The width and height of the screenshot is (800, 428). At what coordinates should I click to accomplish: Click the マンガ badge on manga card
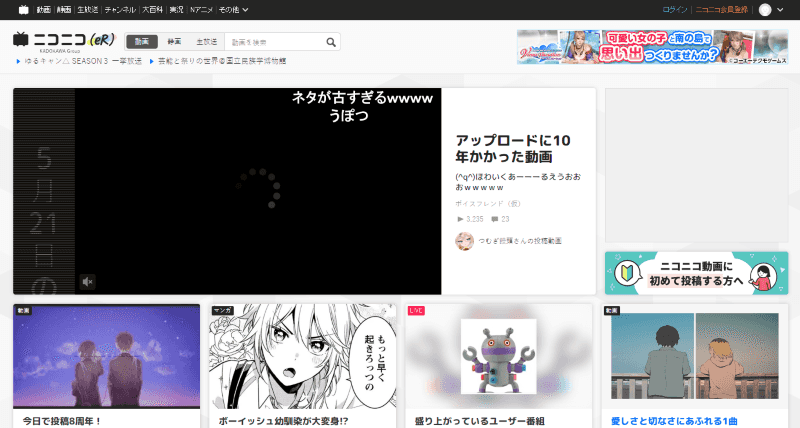[x=222, y=310]
